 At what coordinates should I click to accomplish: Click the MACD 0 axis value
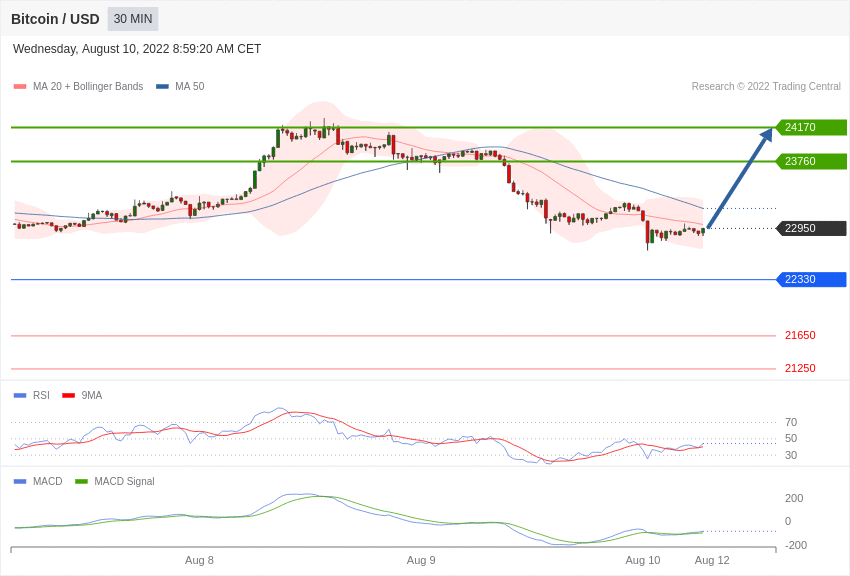point(788,521)
